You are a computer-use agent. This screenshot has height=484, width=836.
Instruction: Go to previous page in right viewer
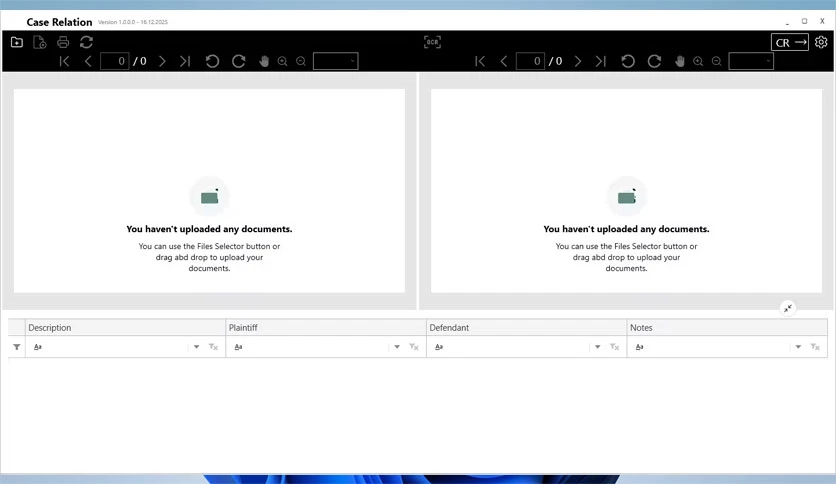tap(504, 61)
